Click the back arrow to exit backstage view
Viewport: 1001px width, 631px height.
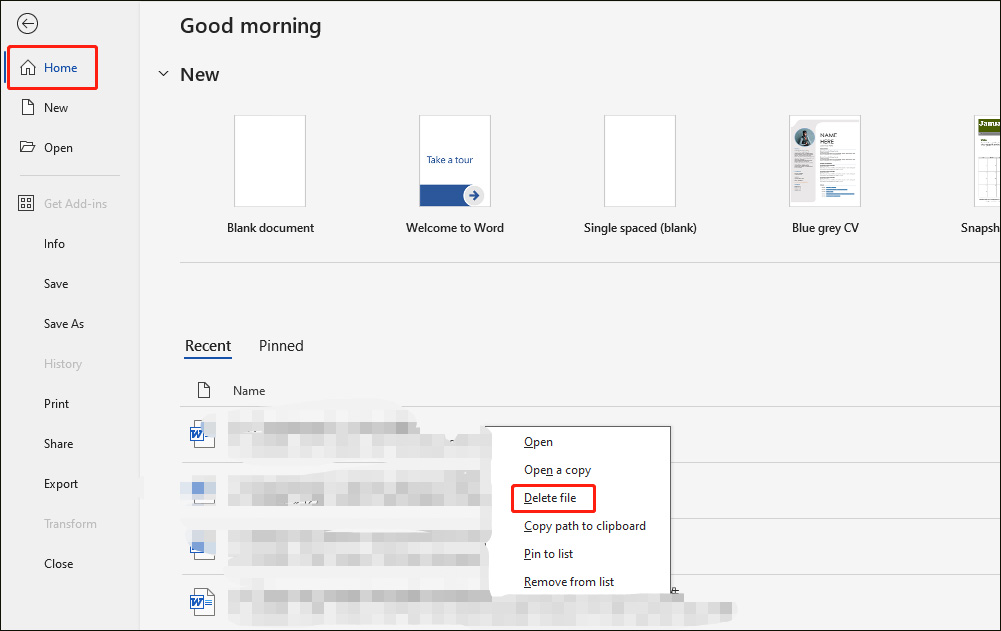click(x=27, y=22)
